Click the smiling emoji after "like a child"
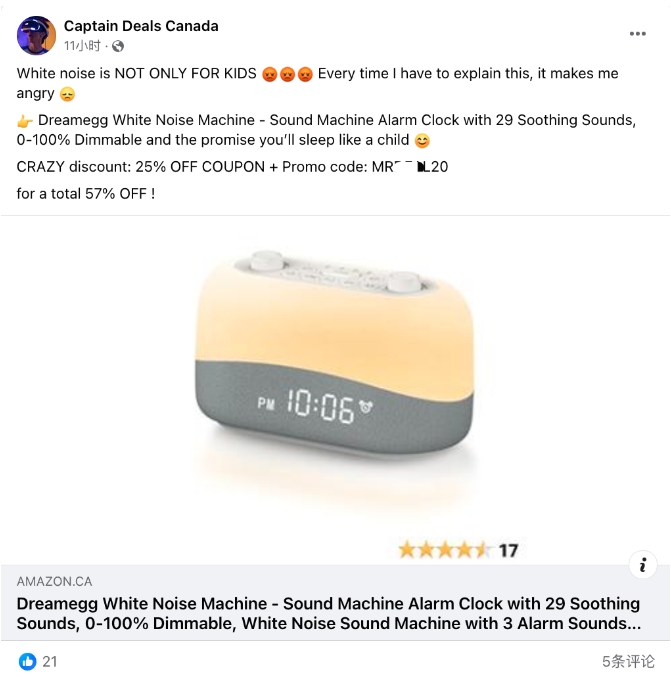 [x=422, y=141]
